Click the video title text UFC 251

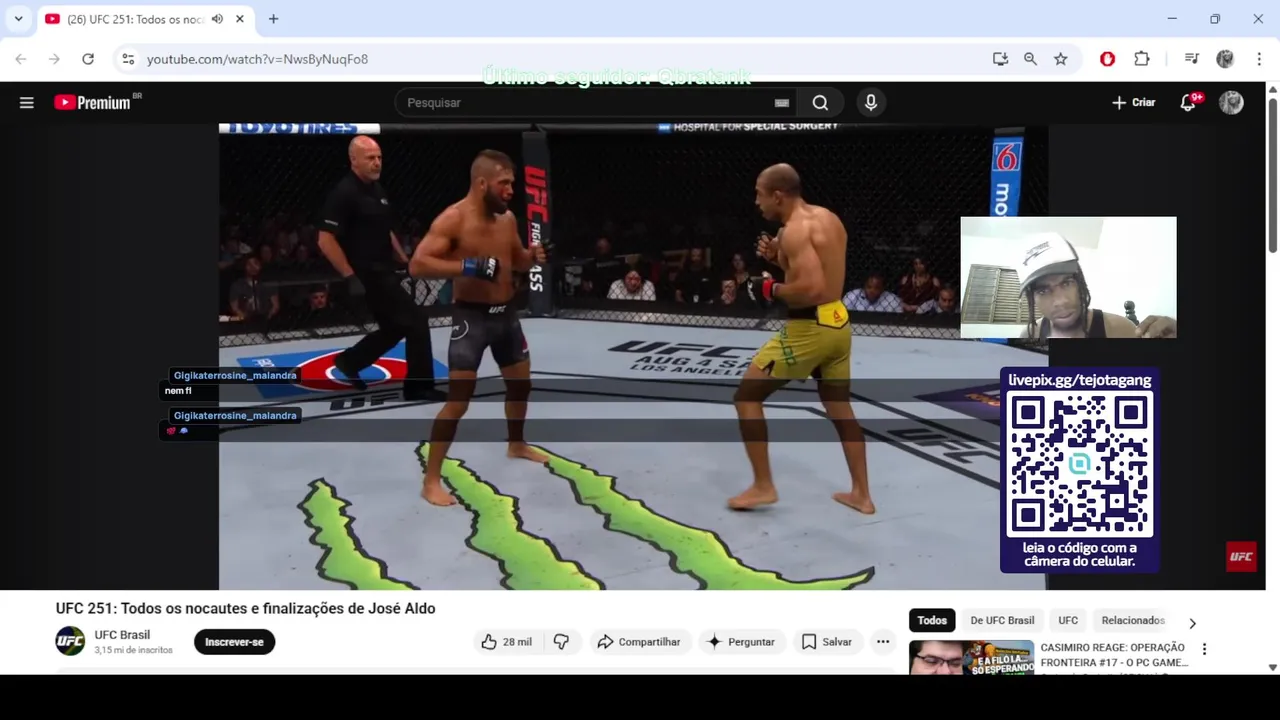tap(245, 608)
